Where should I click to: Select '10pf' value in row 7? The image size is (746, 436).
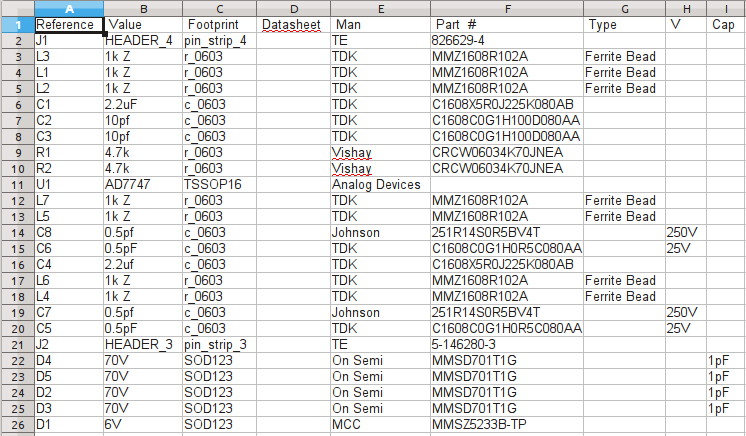click(x=143, y=121)
